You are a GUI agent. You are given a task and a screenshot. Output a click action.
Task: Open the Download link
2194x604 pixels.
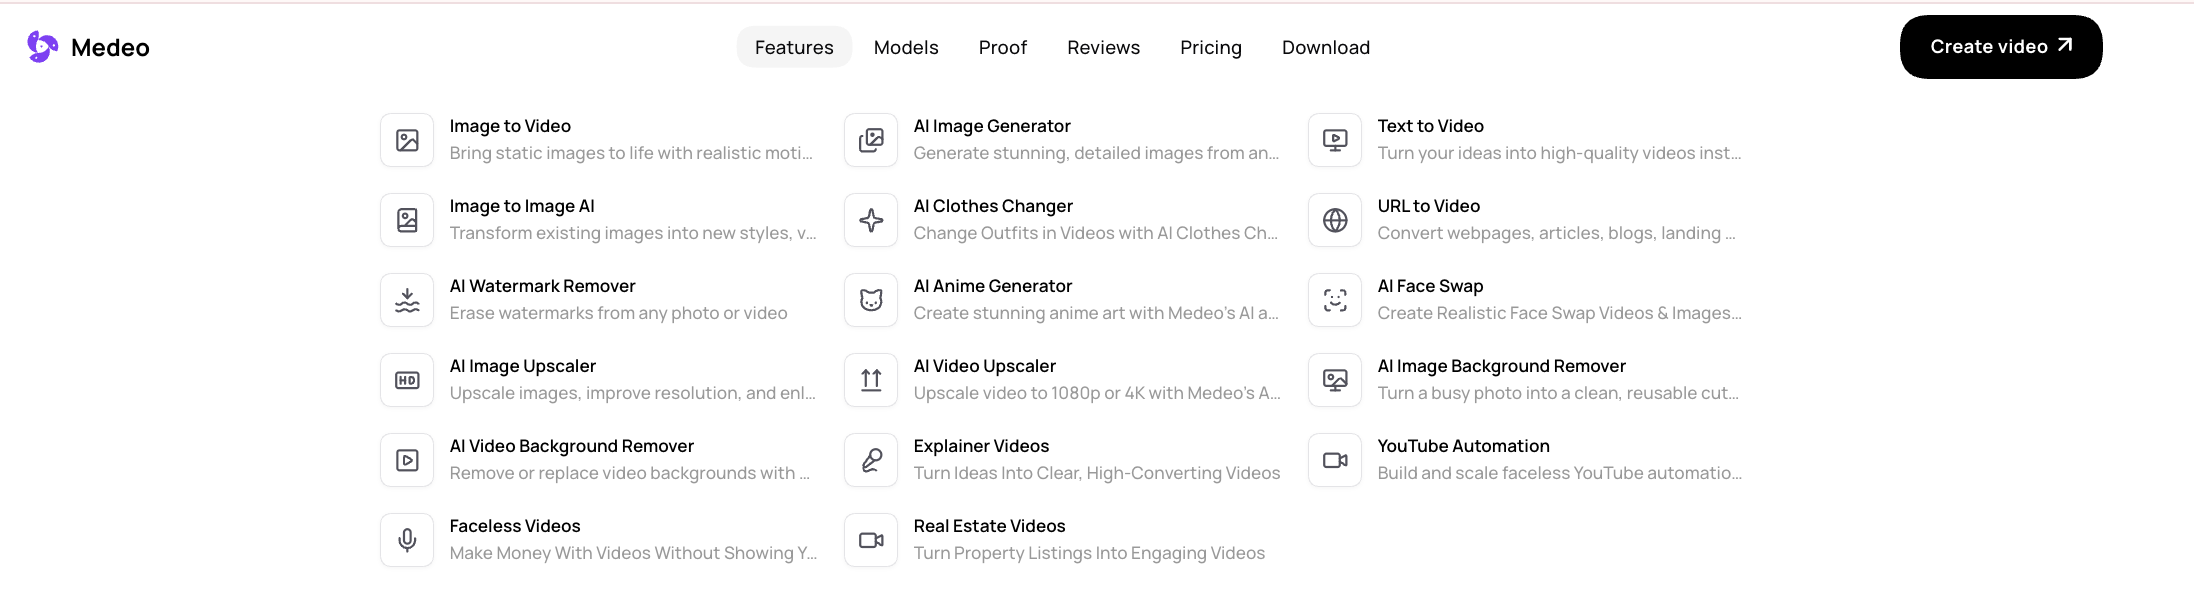tap(1326, 47)
